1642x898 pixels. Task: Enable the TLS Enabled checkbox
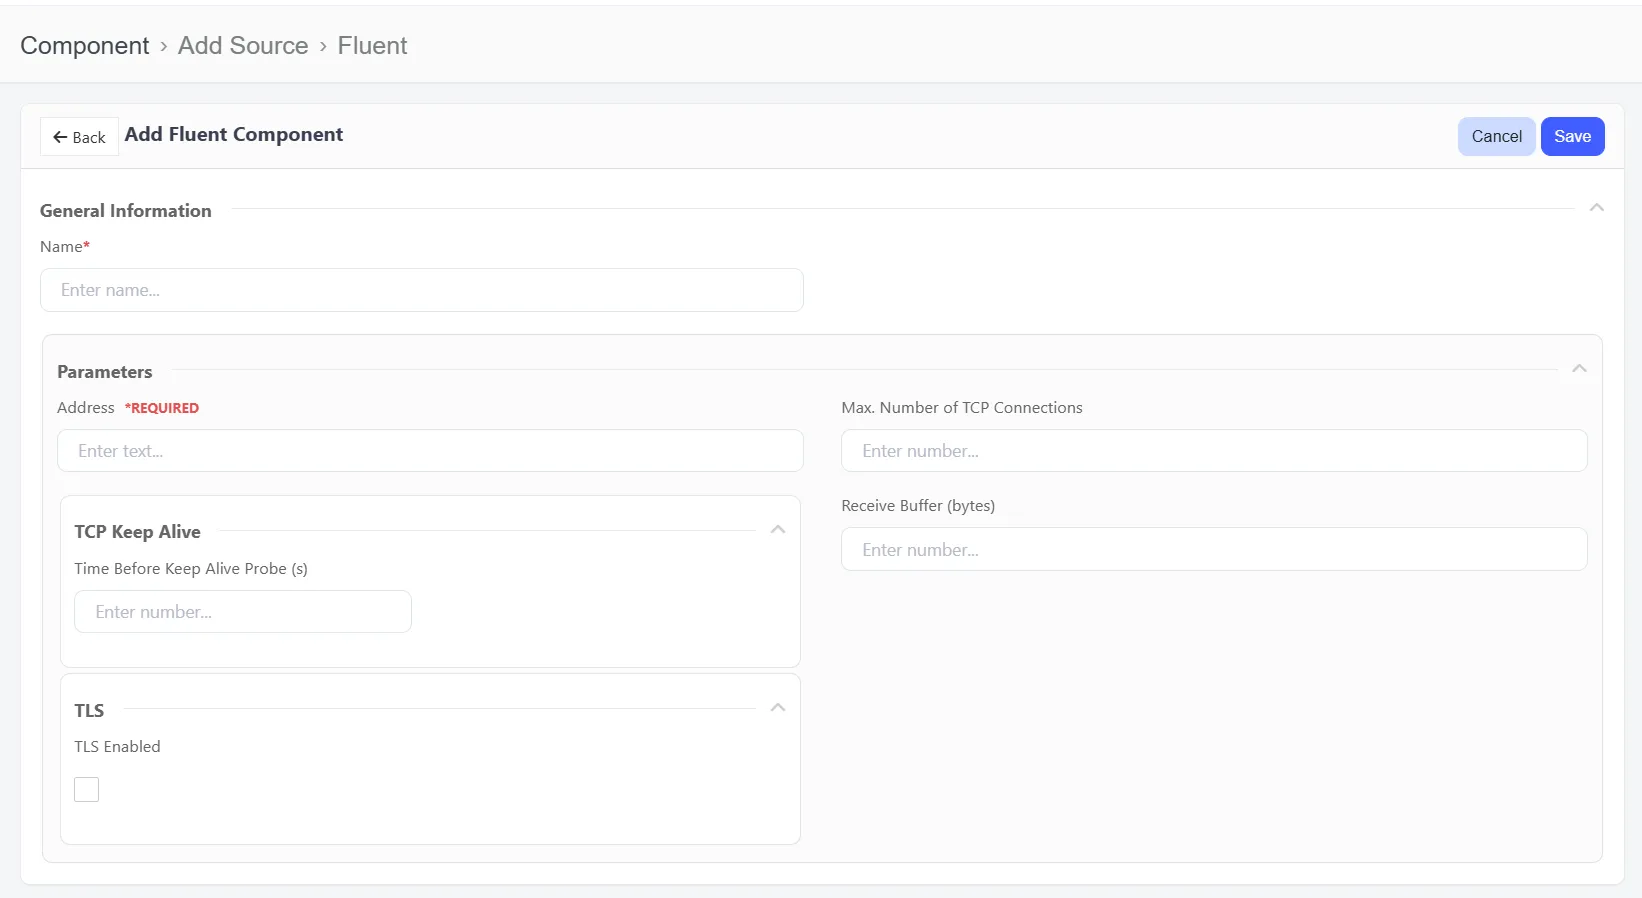pyautogui.click(x=87, y=790)
